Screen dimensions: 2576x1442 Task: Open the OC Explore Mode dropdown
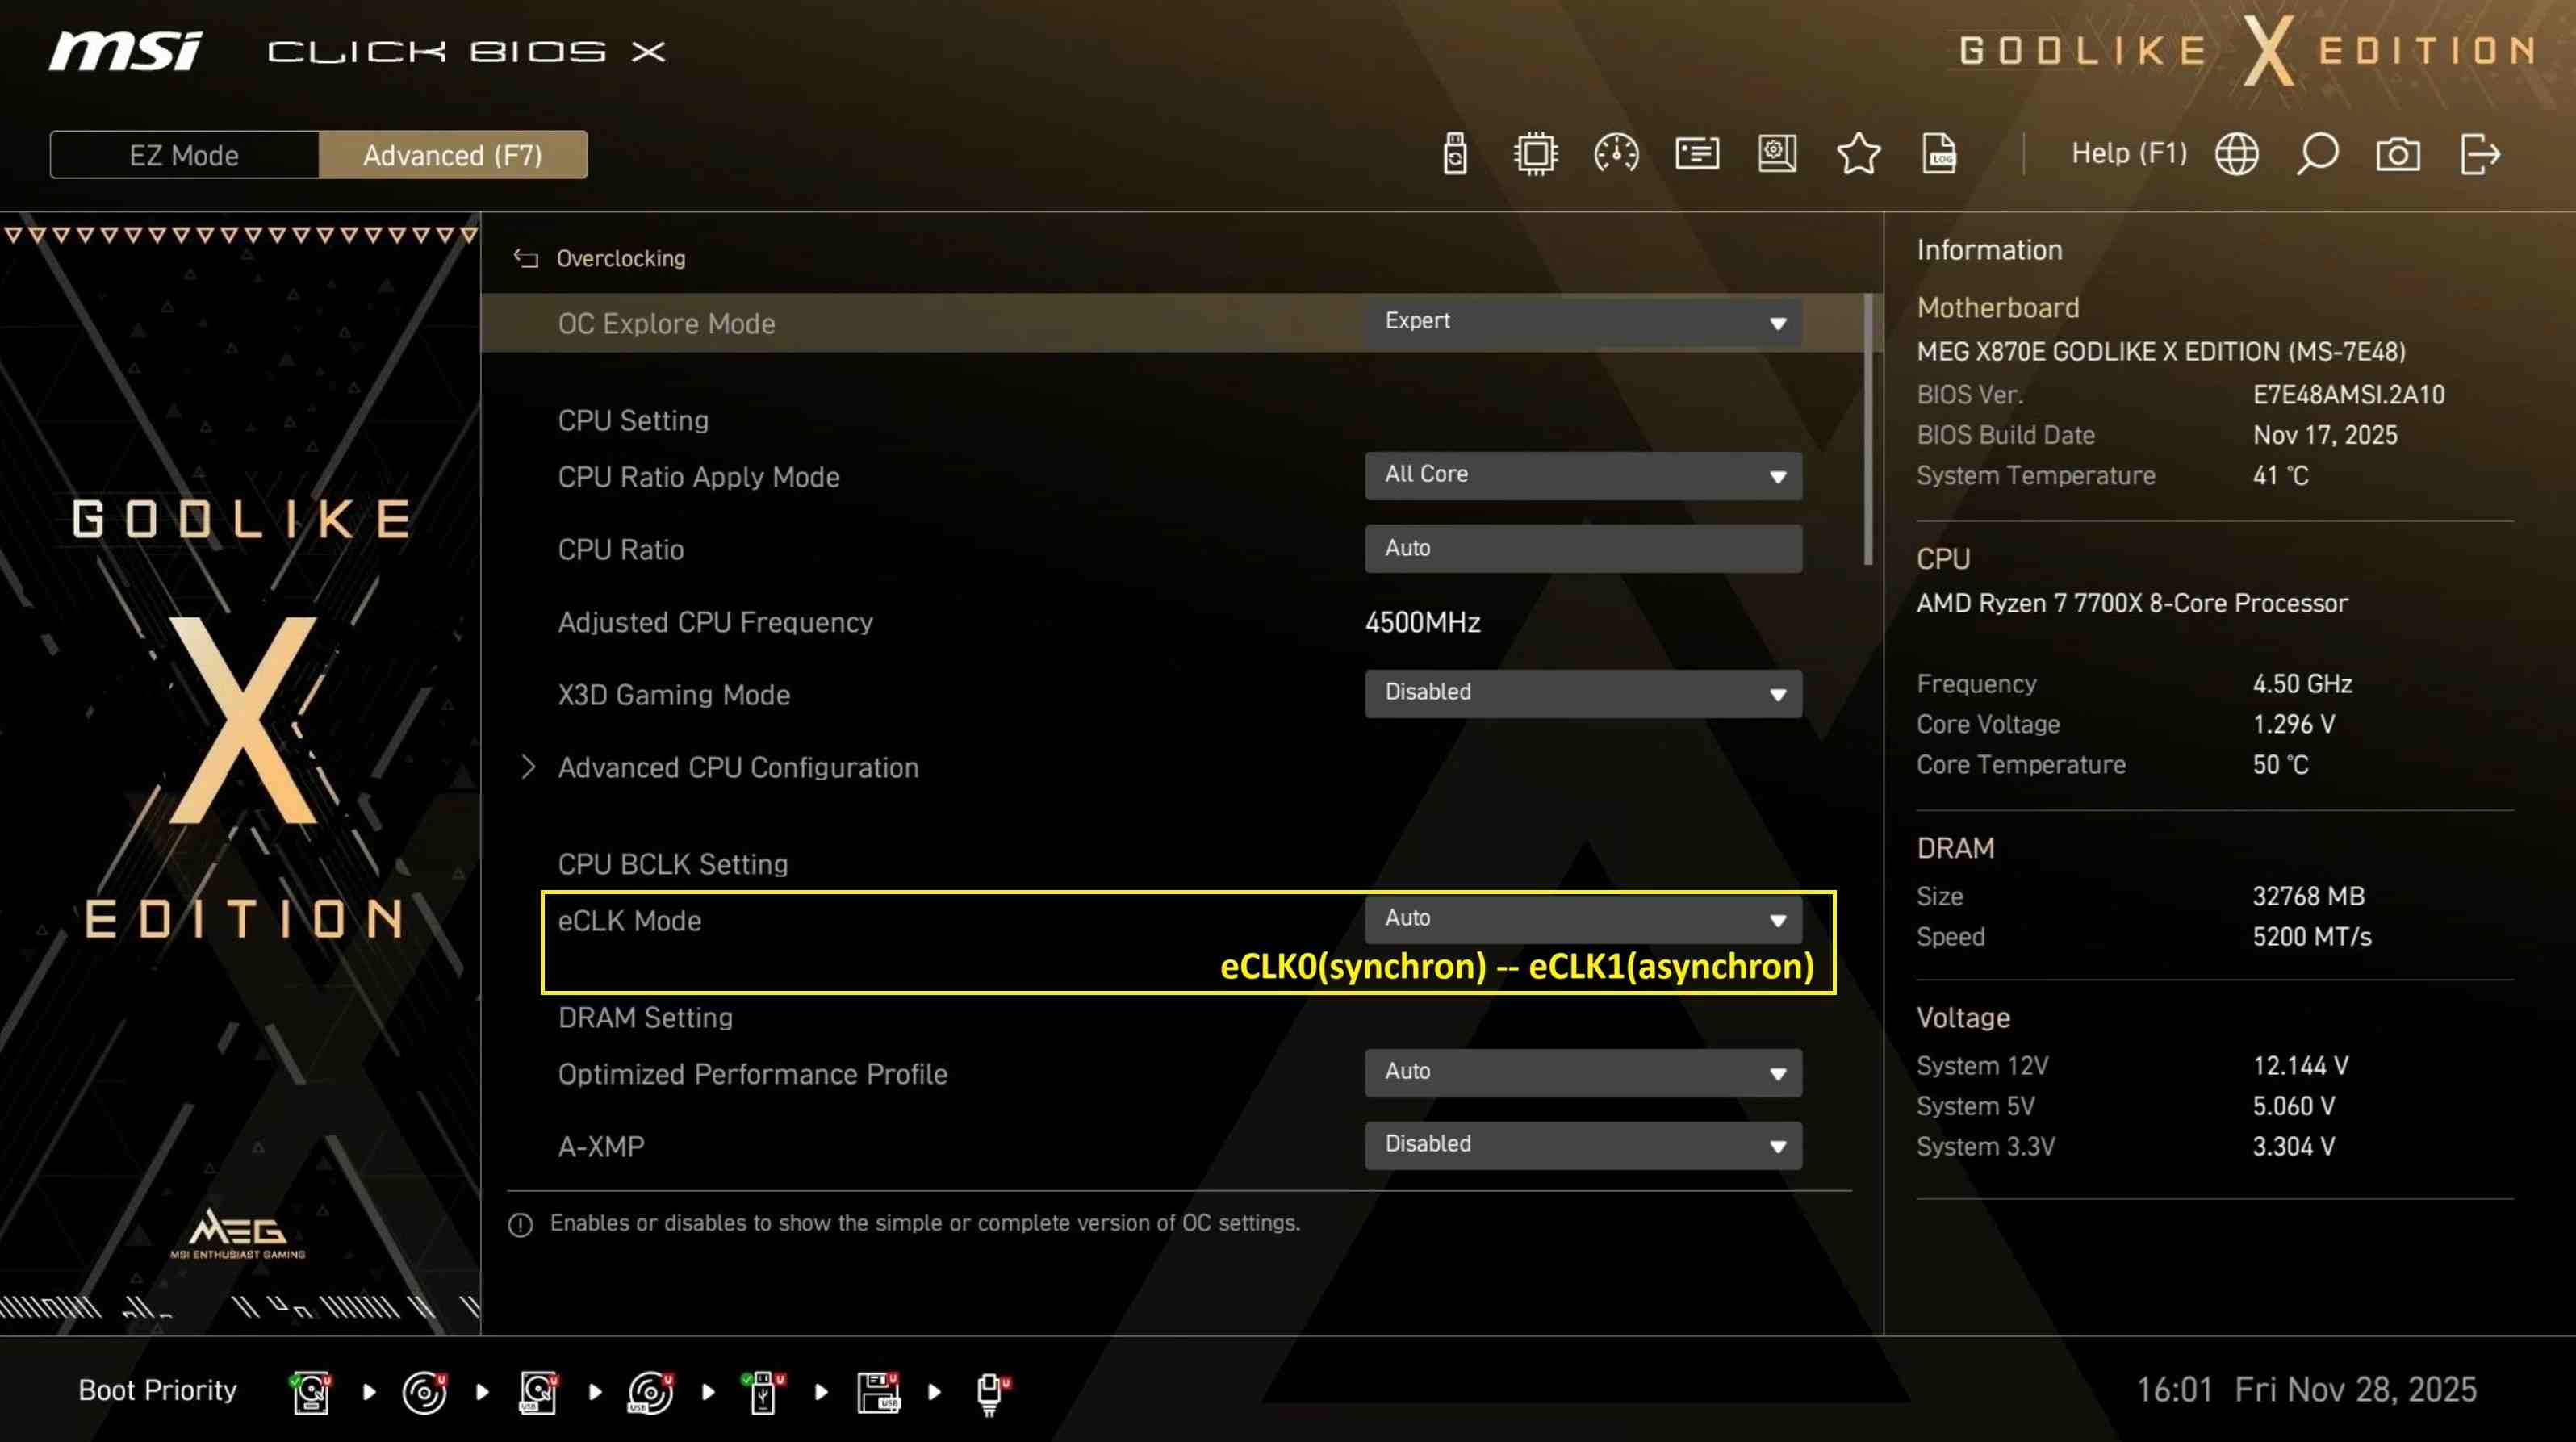pyautogui.click(x=1582, y=322)
